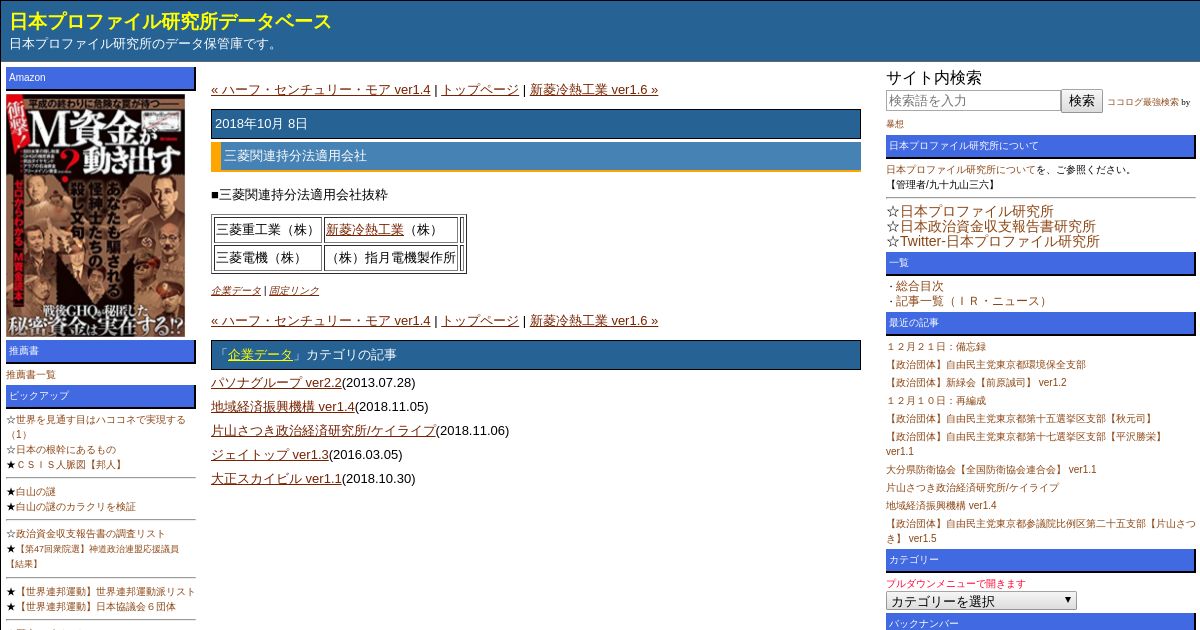Open article 大正スカイビル ver1.1
The width and height of the screenshot is (1200, 630).
(276, 478)
